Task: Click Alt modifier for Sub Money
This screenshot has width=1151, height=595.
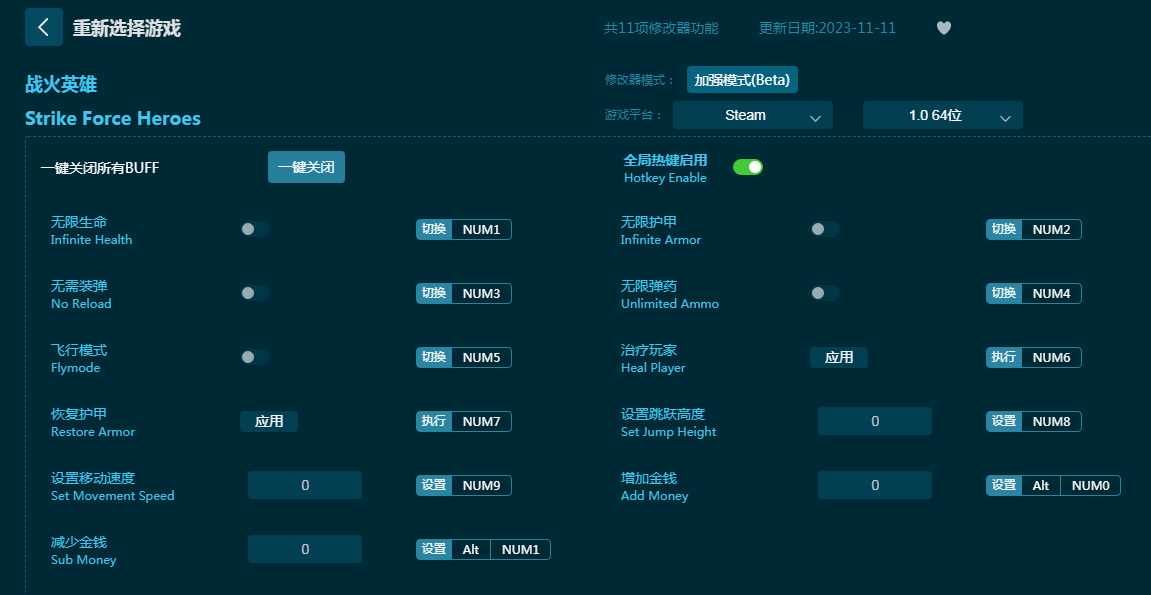Action: tap(471, 550)
